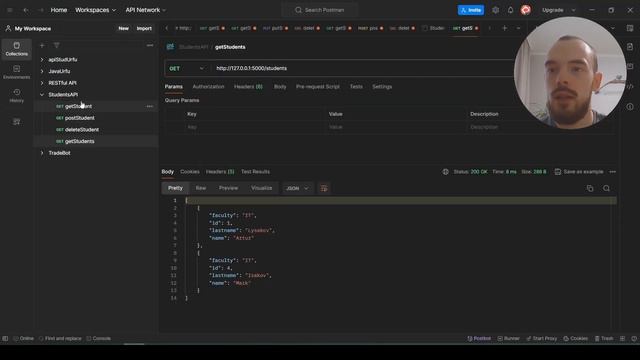Open the settings gear icon in the header
This screenshot has width=640, height=360.
(495, 10)
